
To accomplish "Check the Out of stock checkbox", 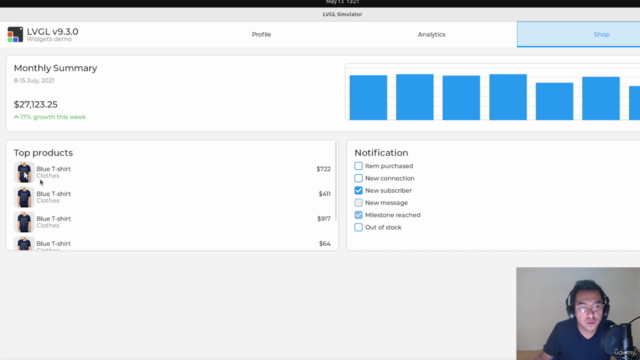I will pos(358,227).
